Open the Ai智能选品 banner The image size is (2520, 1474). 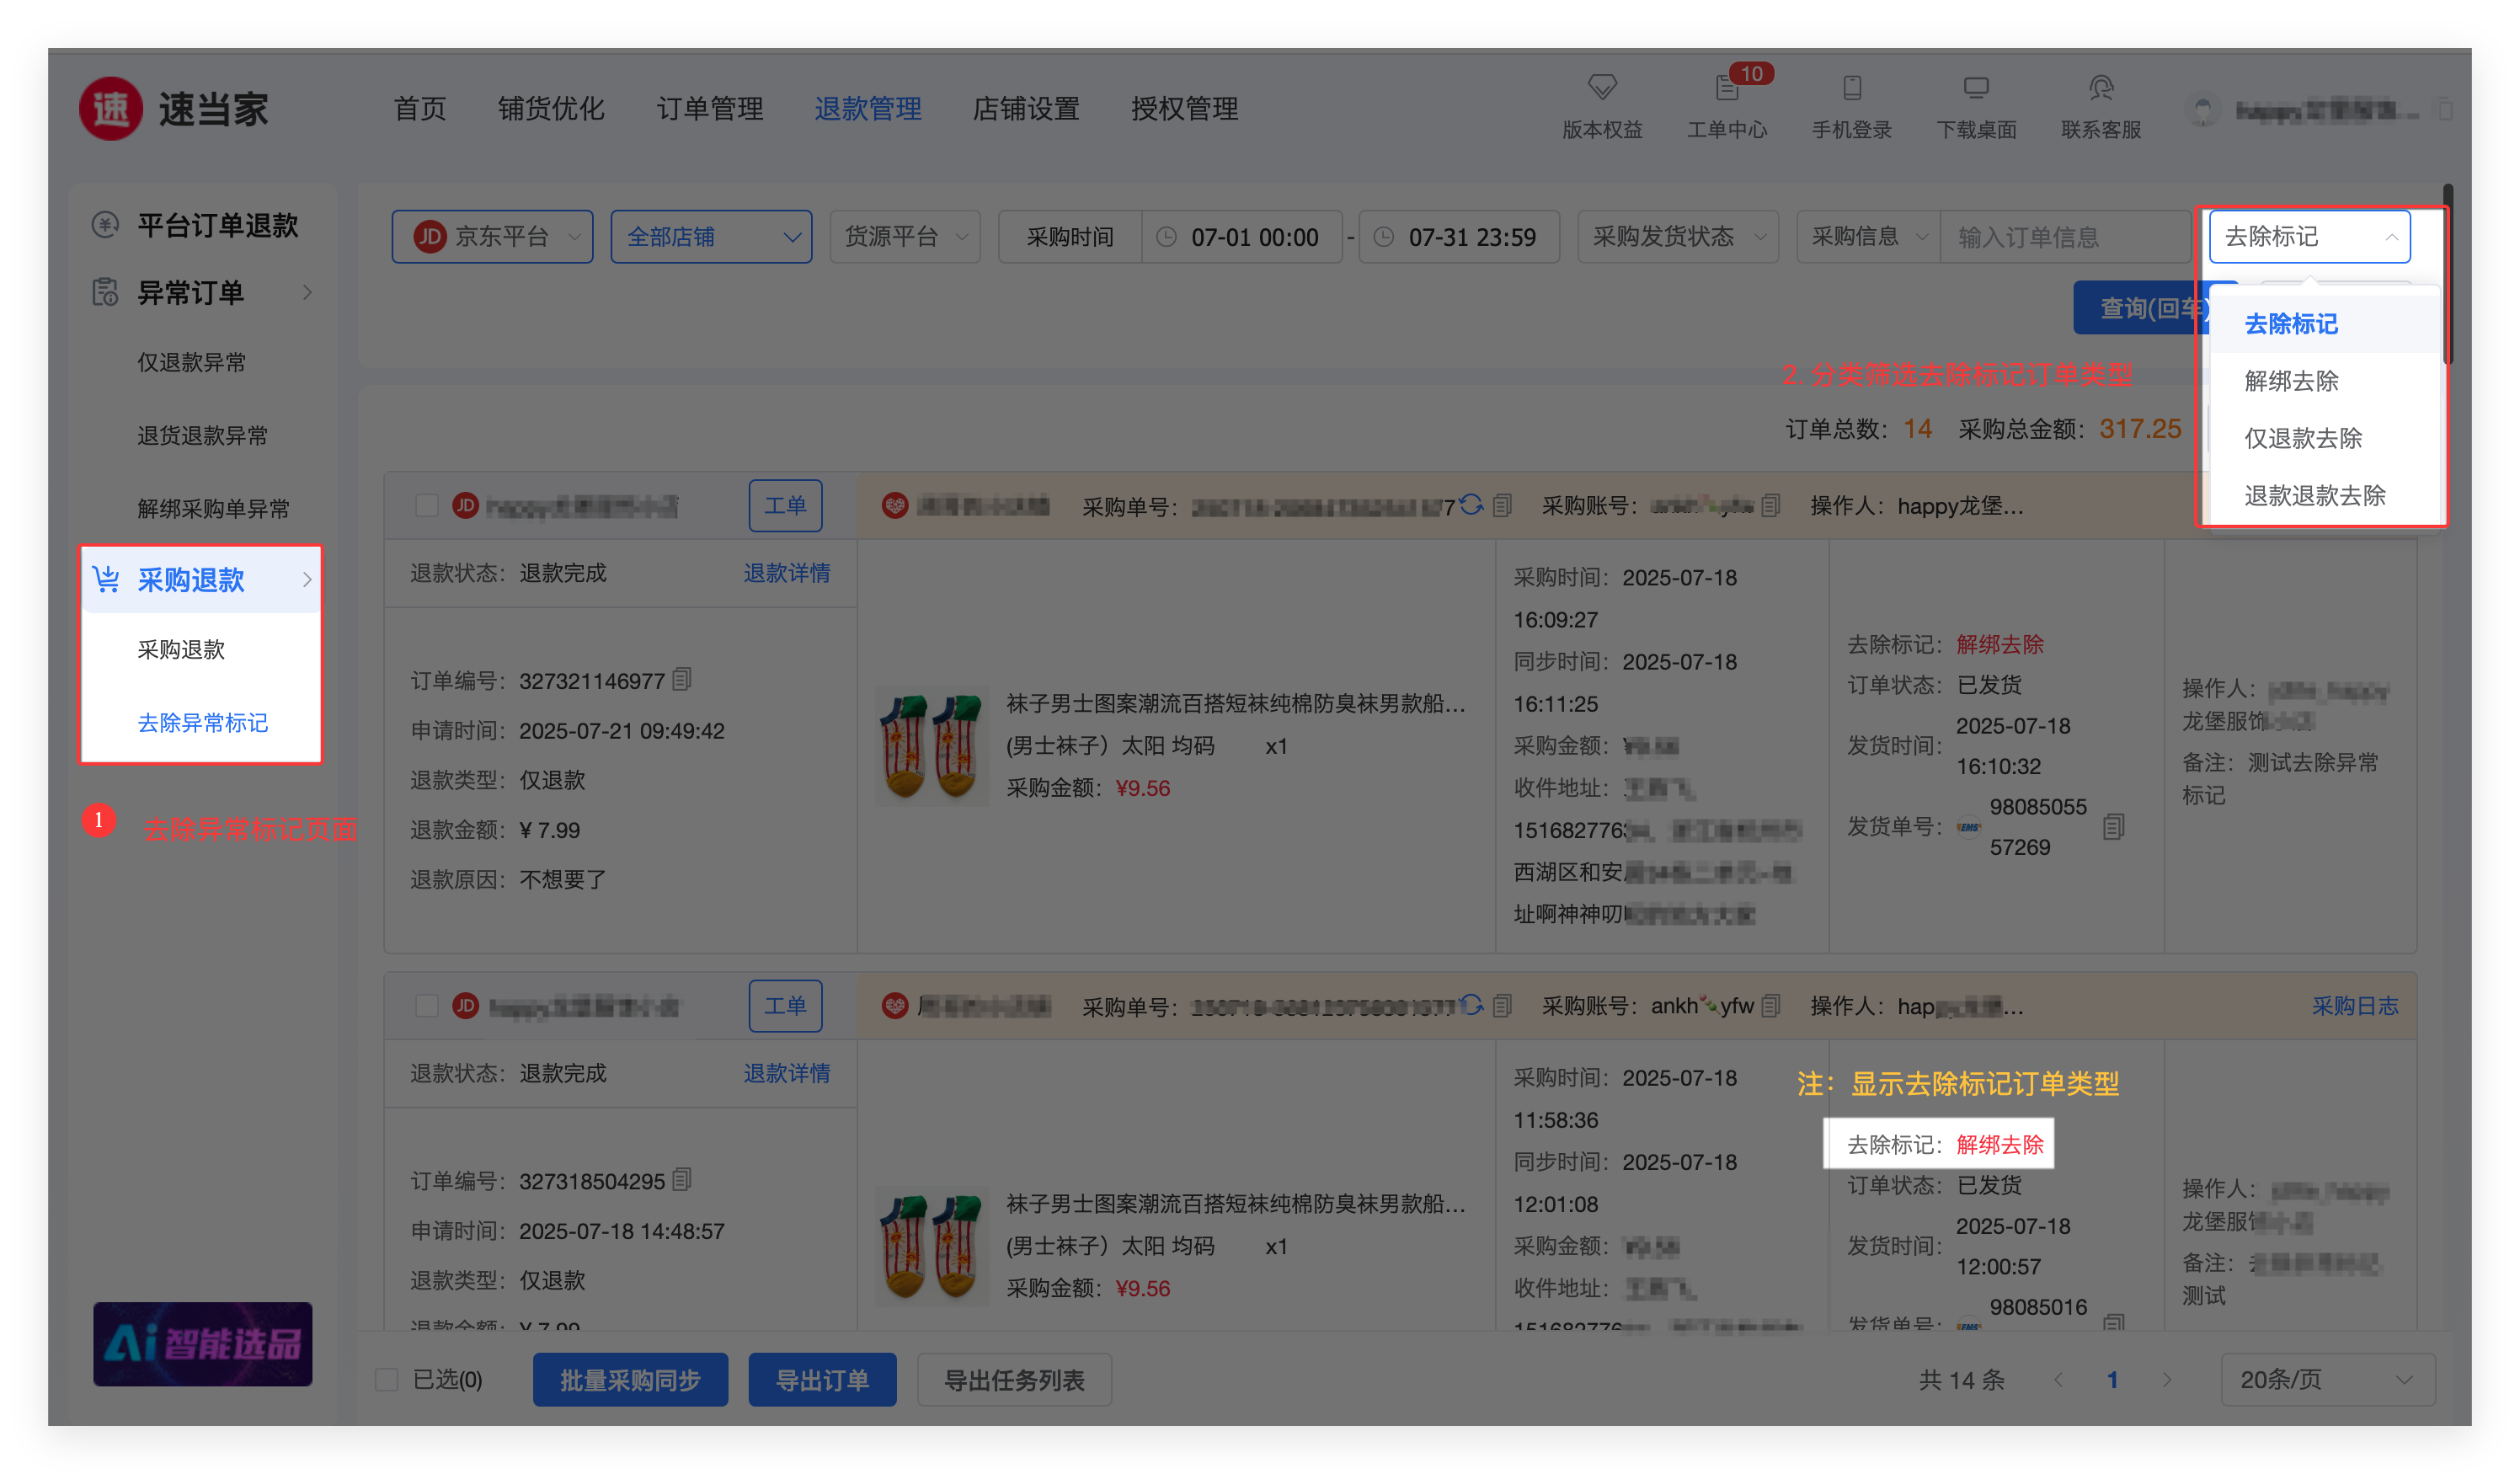(202, 1343)
